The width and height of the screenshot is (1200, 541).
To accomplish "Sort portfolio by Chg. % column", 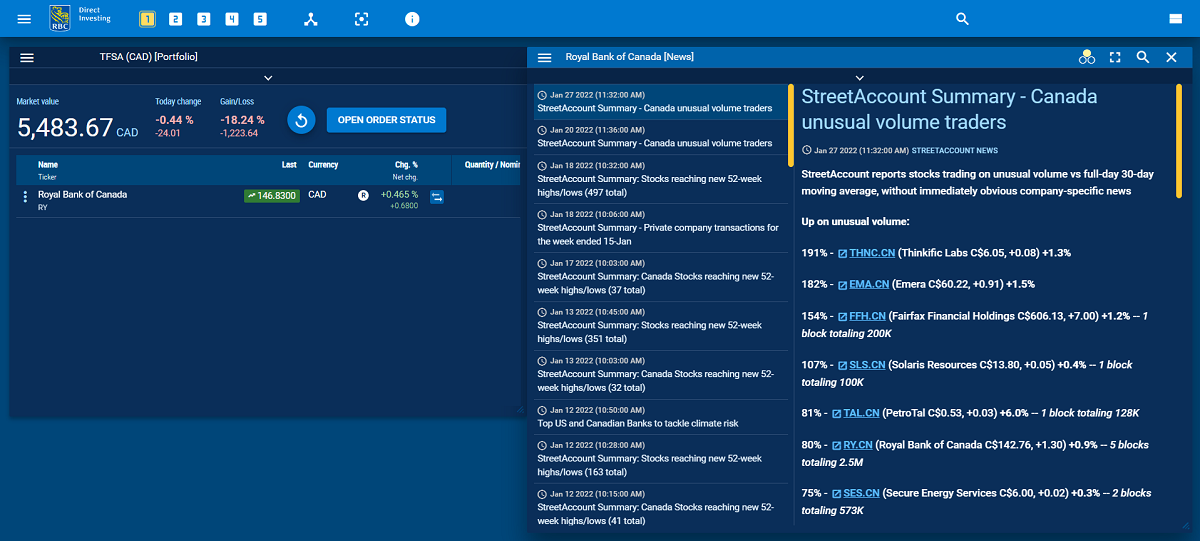I will click(x=406, y=165).
